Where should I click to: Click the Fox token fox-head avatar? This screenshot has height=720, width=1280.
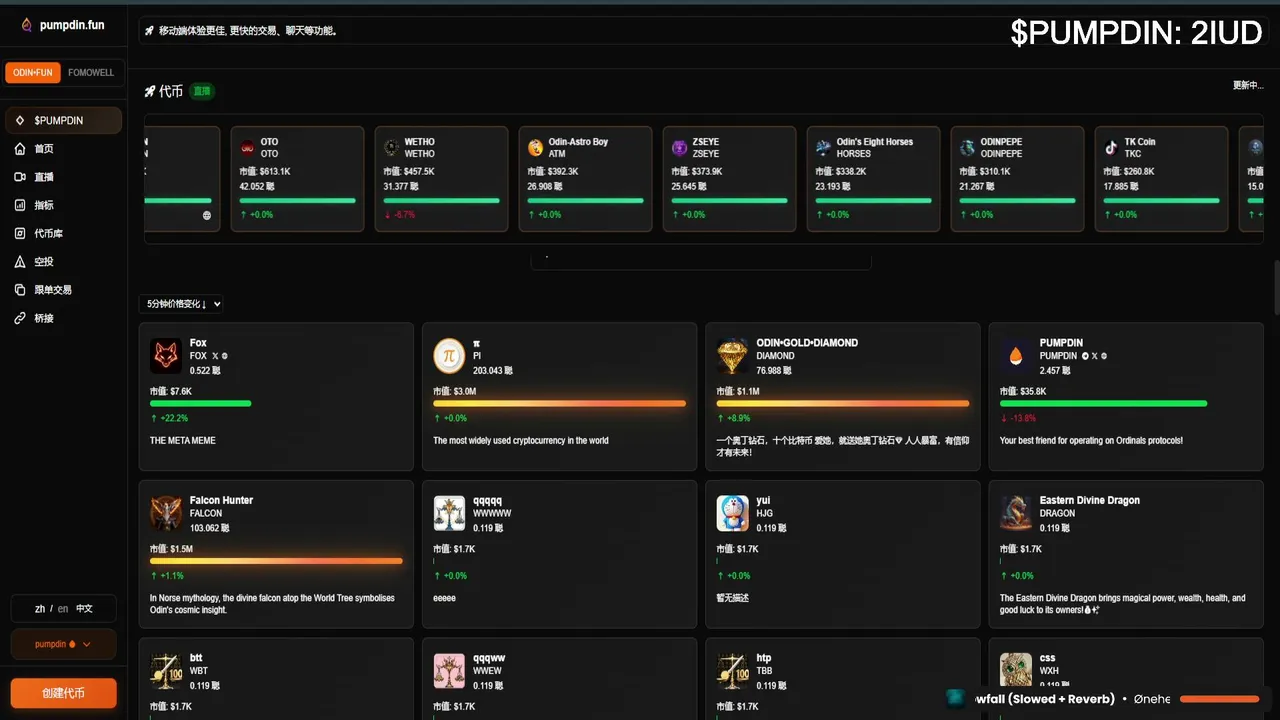[x=166, y=356]
